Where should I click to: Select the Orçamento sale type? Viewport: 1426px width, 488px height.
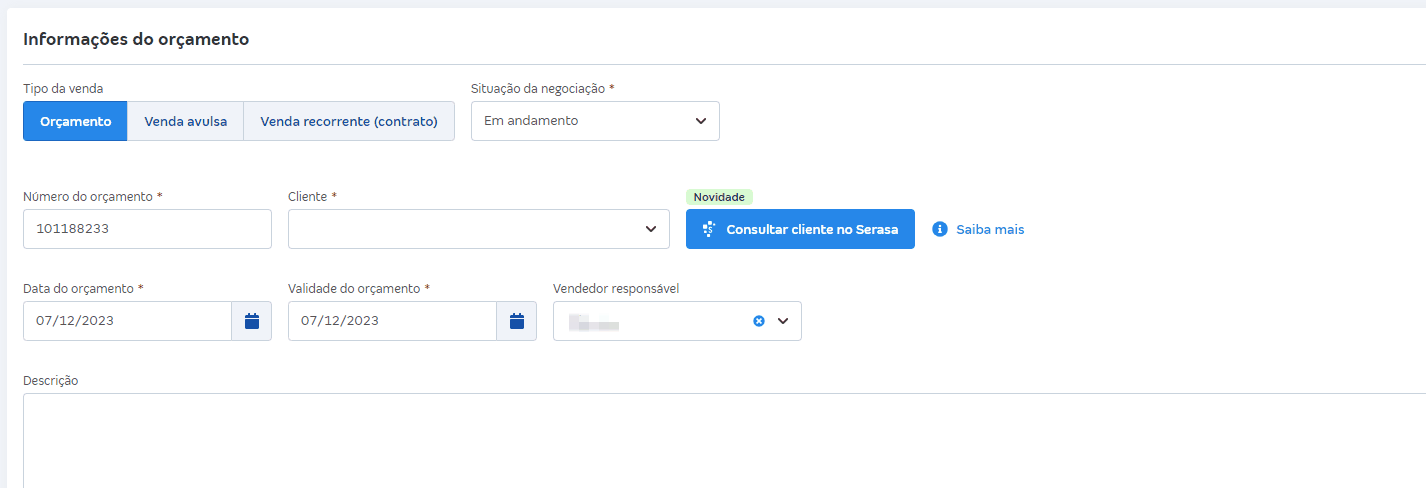[75, 121]
